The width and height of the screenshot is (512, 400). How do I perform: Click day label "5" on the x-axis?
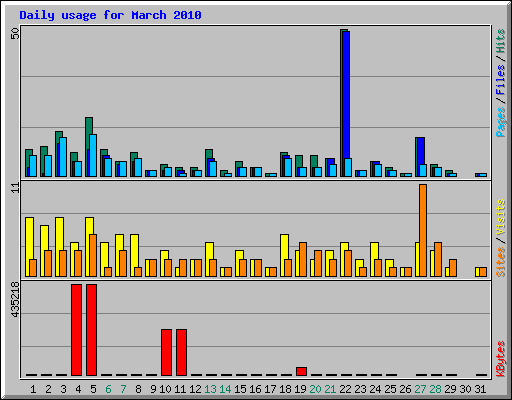point(93,389)
